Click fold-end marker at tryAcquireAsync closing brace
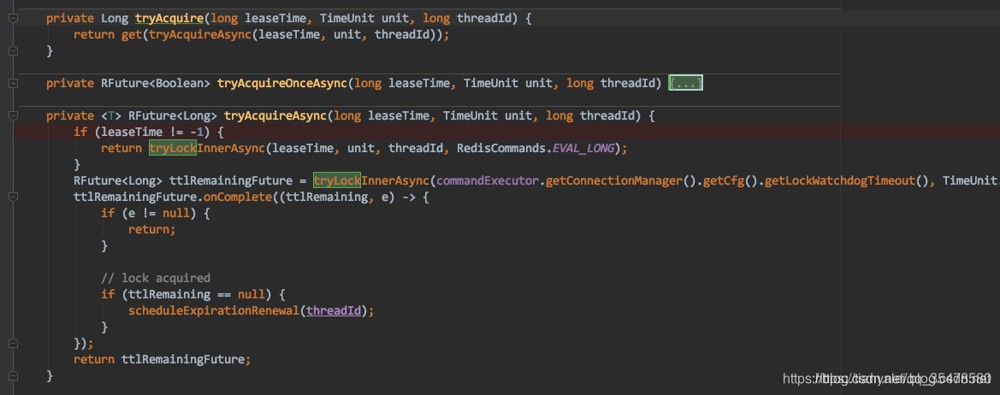Screen dimensions: 1000x395 tap(13, 376)
